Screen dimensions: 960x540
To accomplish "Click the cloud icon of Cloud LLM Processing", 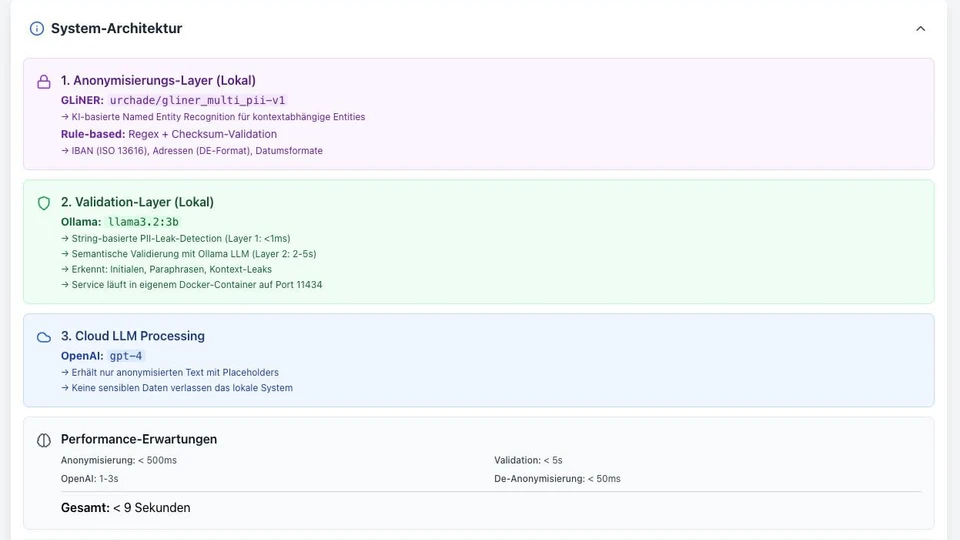I will 44,338.
